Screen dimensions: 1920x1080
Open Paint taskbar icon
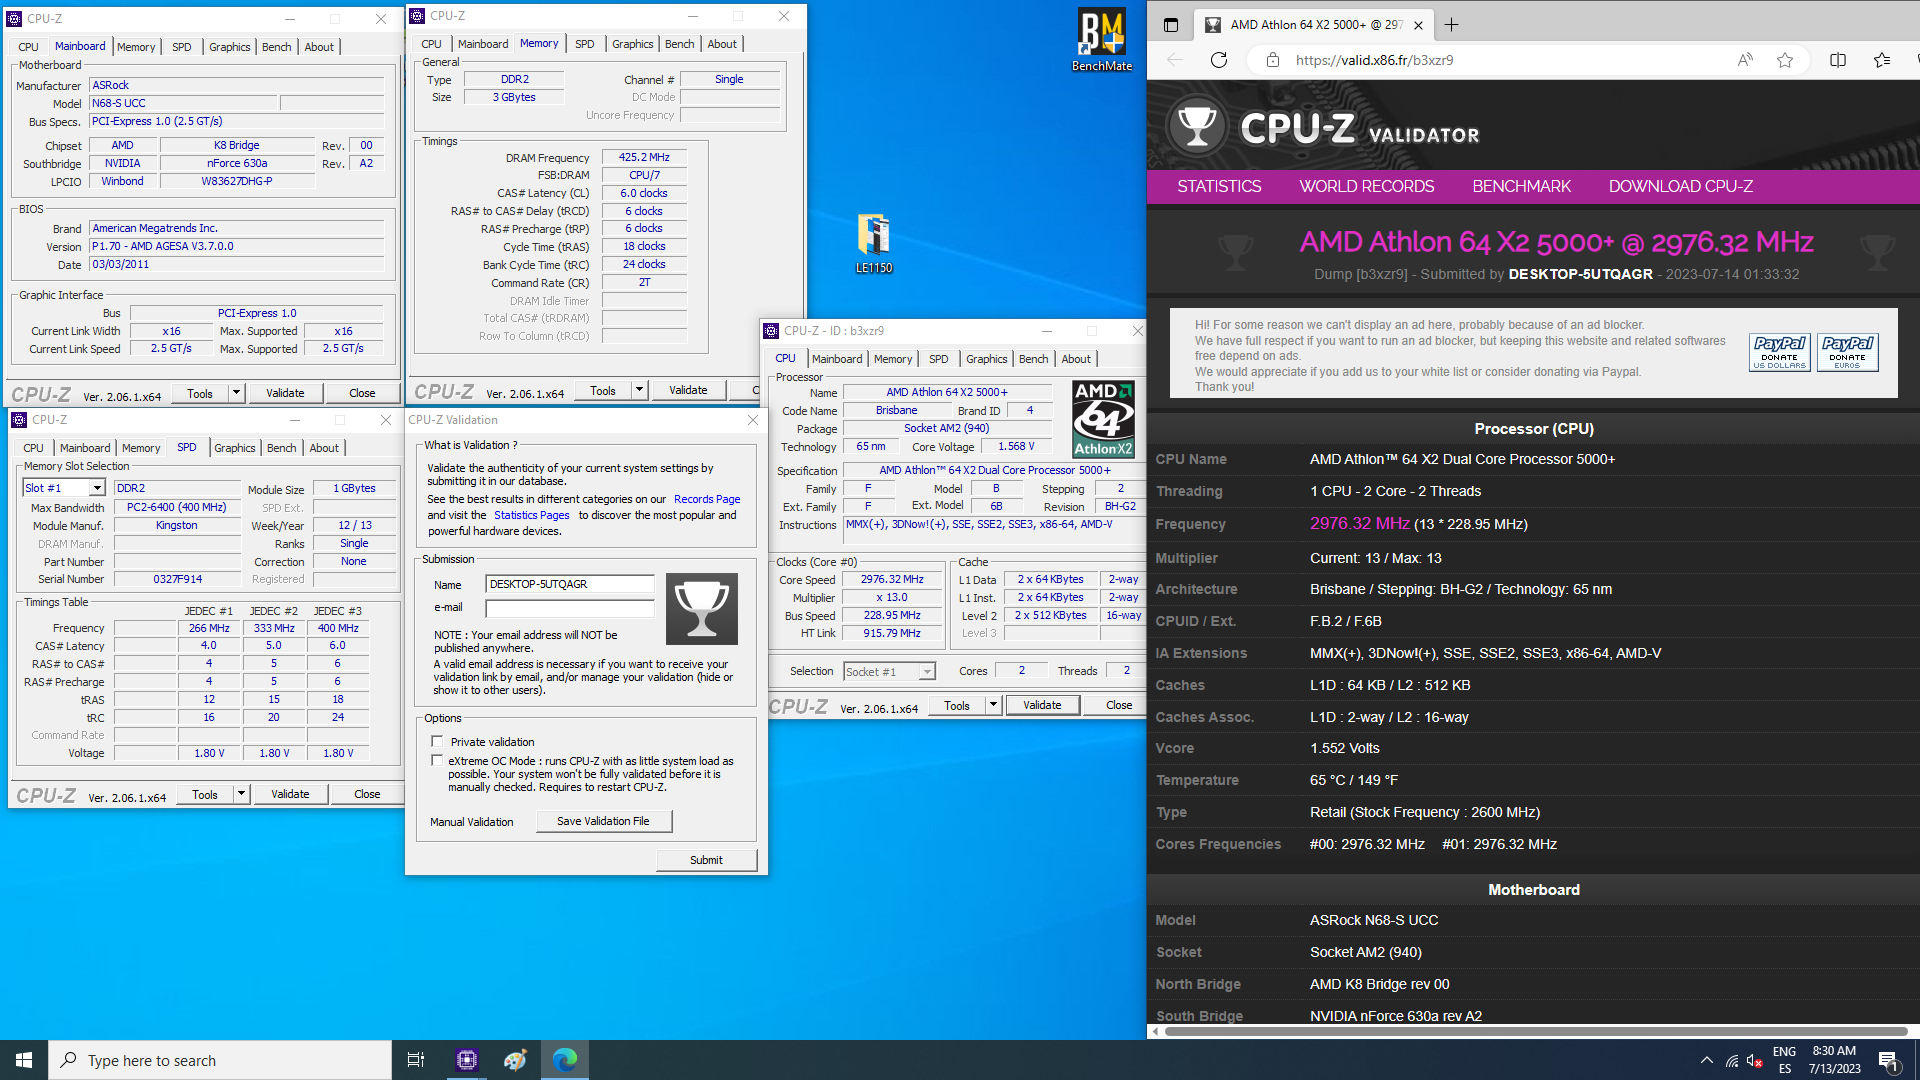(515, 1060)
